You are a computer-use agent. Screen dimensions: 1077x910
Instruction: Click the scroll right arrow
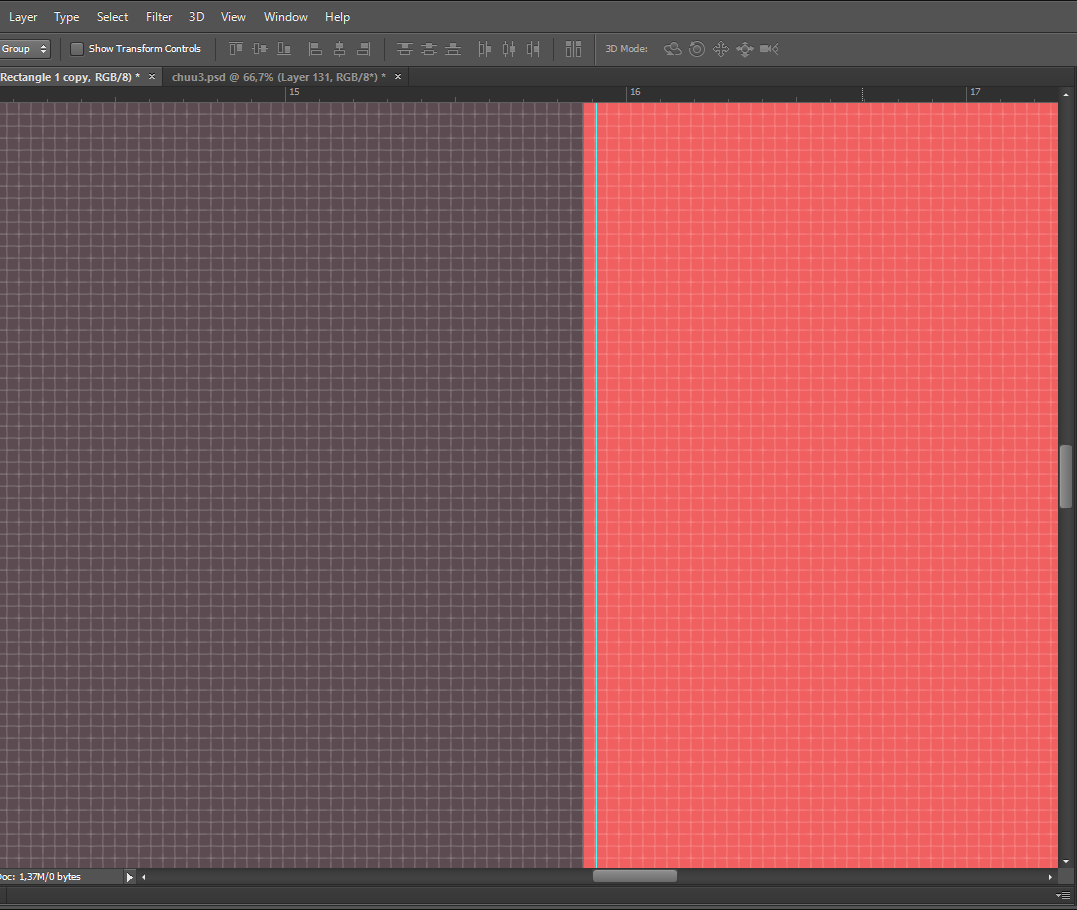pyautogui.click(x=1050, y=877)
